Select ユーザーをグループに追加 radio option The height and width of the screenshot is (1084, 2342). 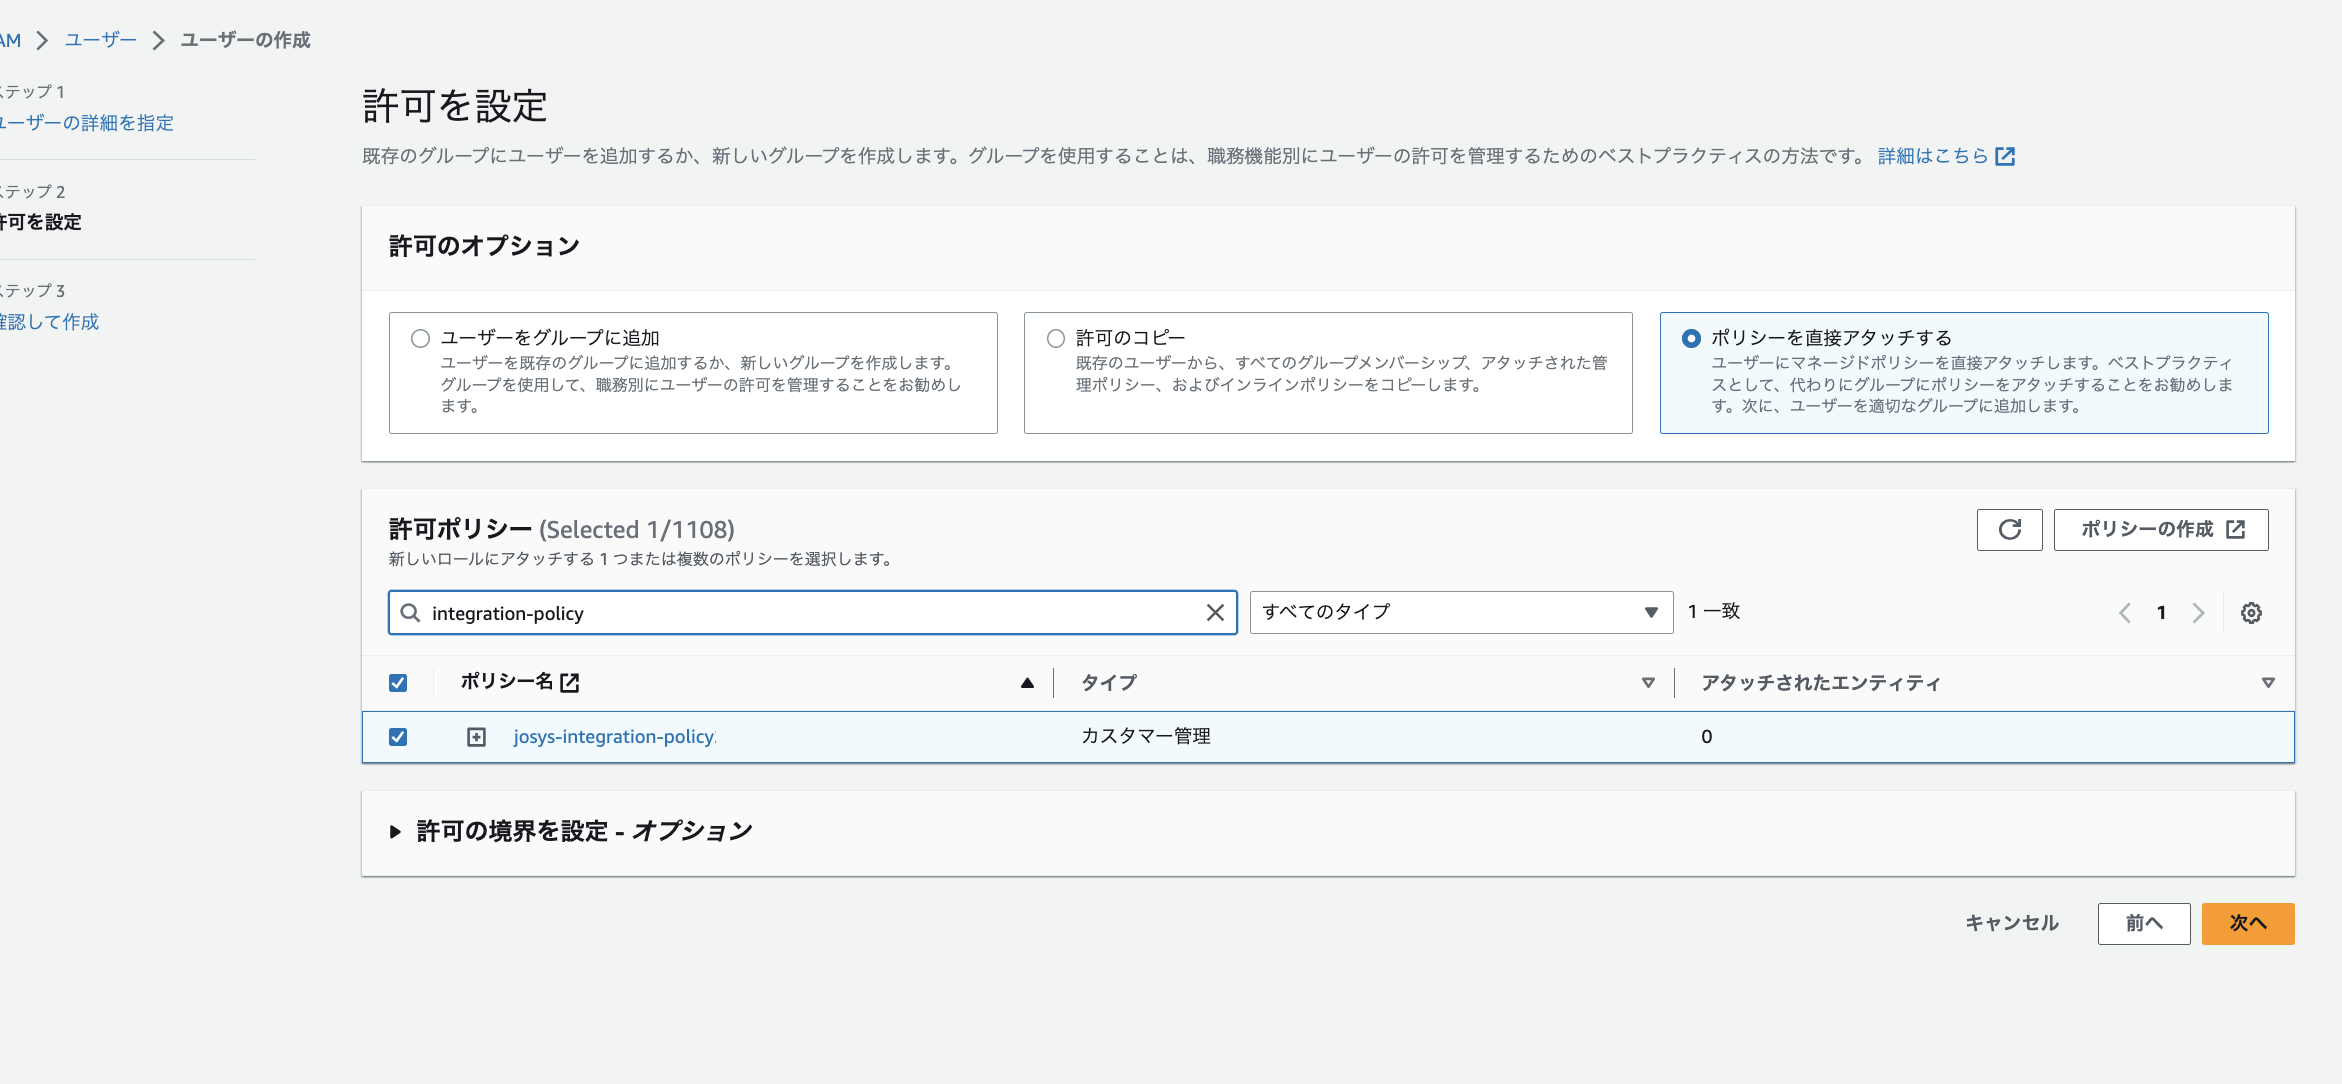point(421,339)
